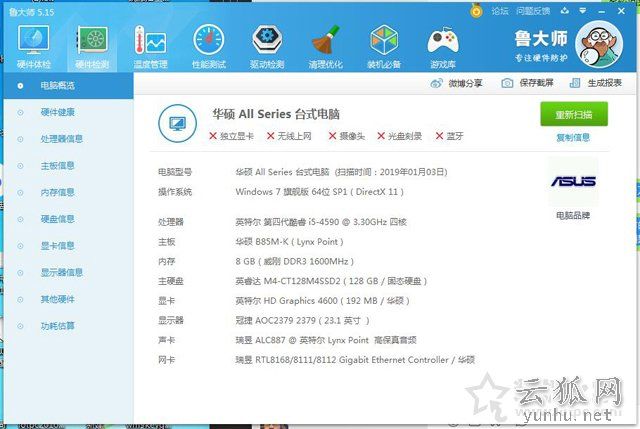Open 驱动检测 driver detection icon

pos(267,47)
